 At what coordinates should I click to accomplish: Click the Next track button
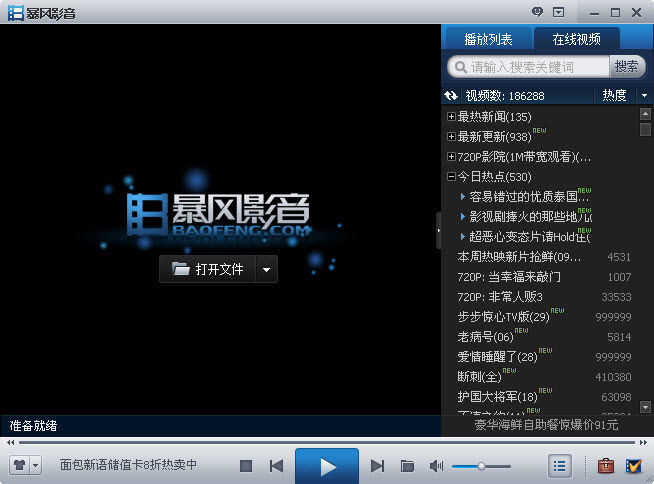[377, 466]
